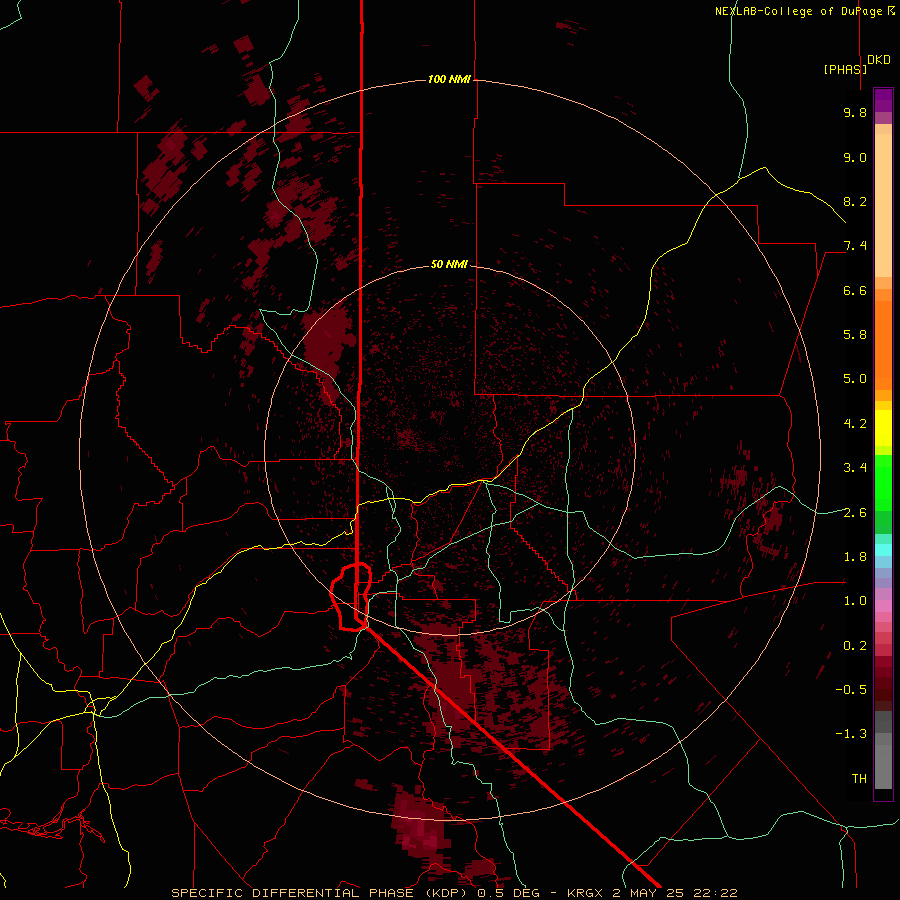The image size is (900, 900).
Task: Click the 5.8 scale value
Action: [x=855, y=335]
